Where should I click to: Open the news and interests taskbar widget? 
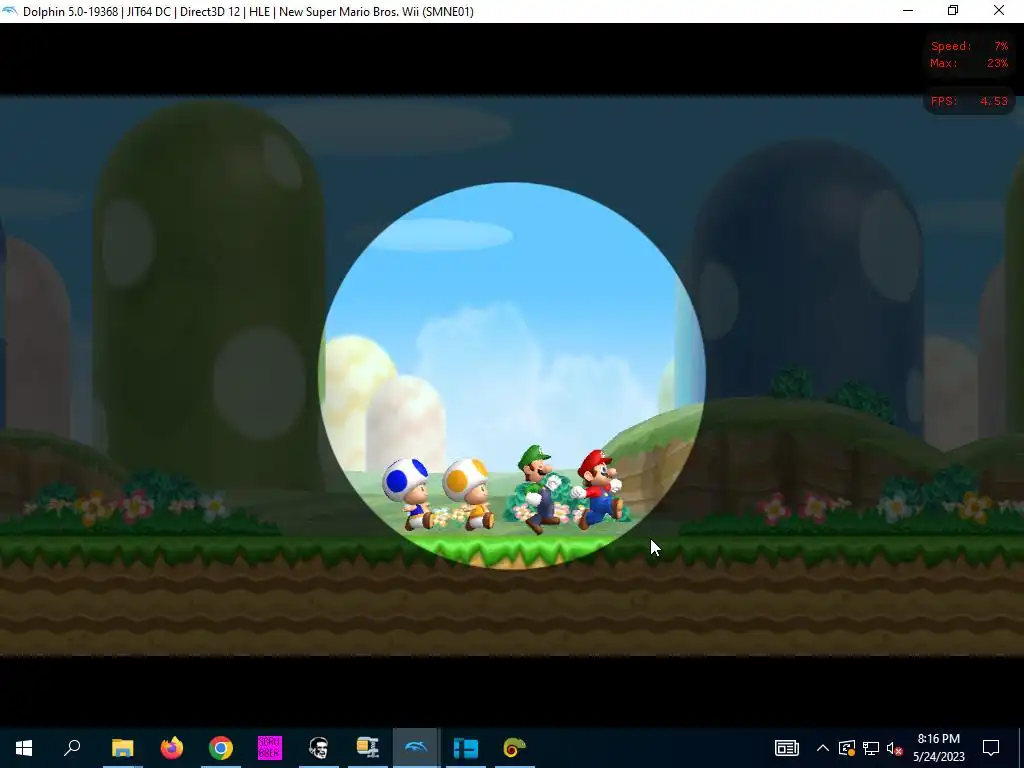click(x=786, y=748)
